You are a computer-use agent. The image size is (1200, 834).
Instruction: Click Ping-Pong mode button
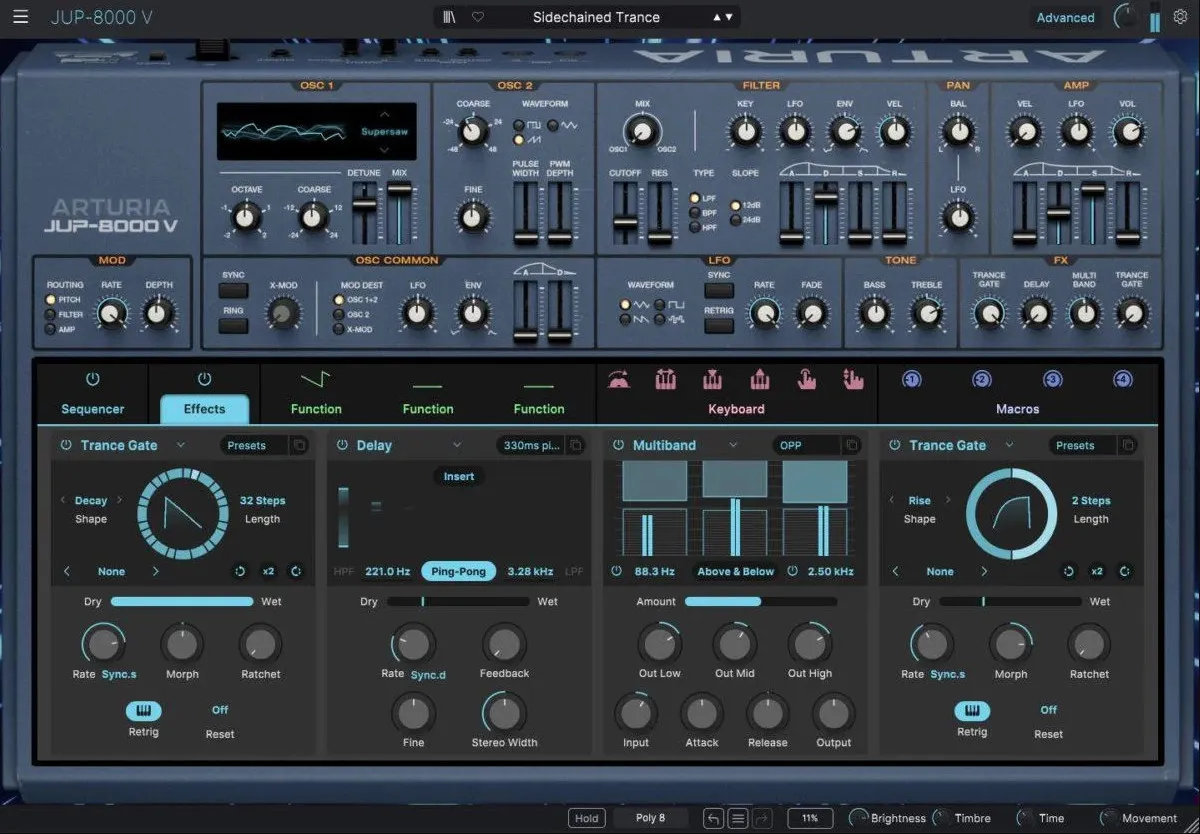pos(458,571)
